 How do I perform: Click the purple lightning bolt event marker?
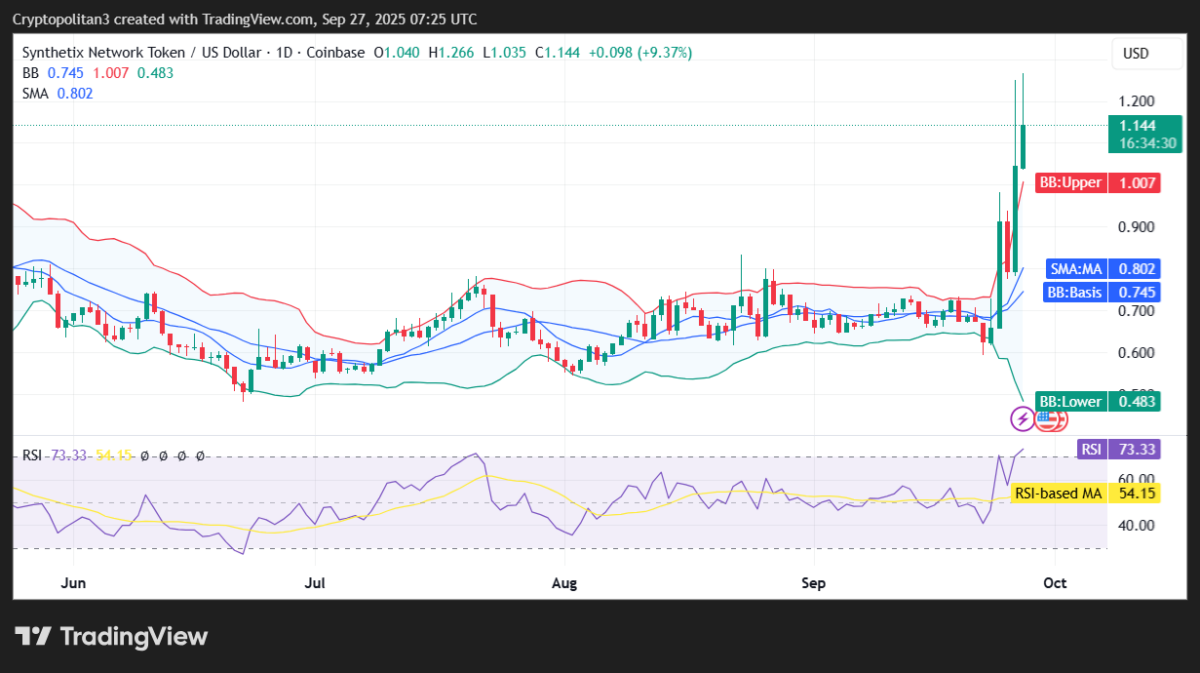(x=1022, y=419)
